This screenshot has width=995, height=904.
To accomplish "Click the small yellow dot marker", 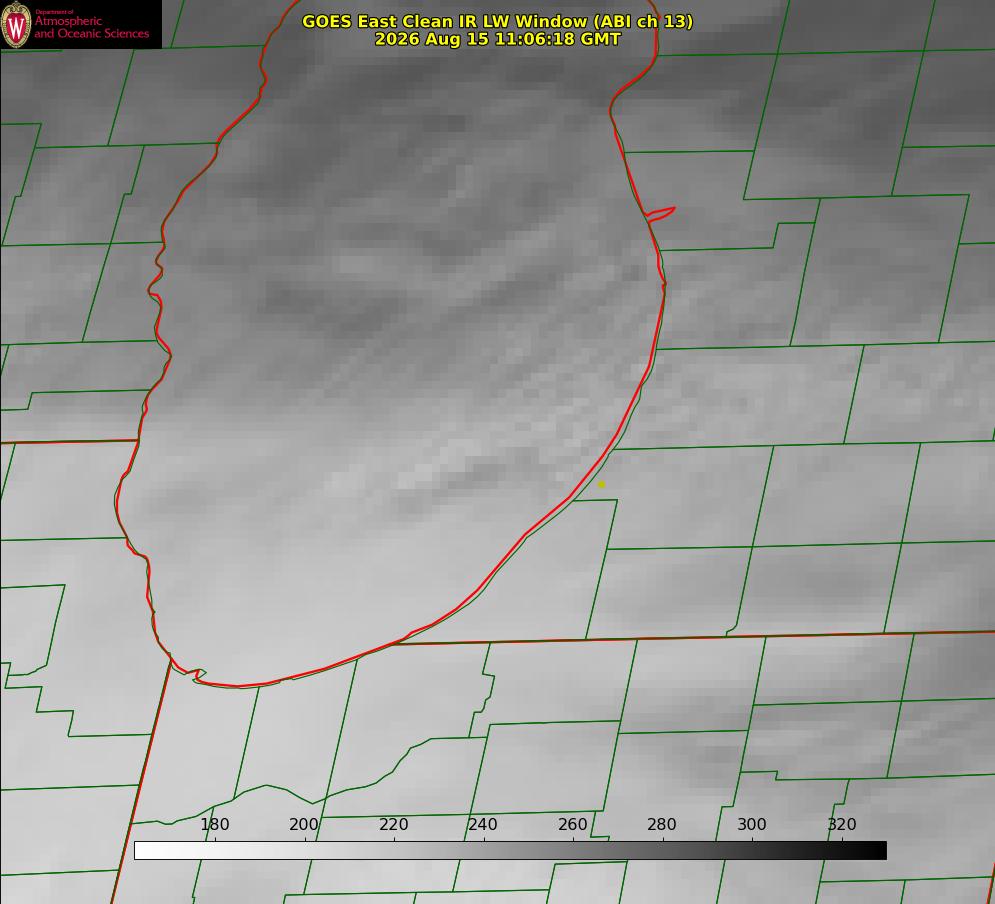I will tap(601, 485).
